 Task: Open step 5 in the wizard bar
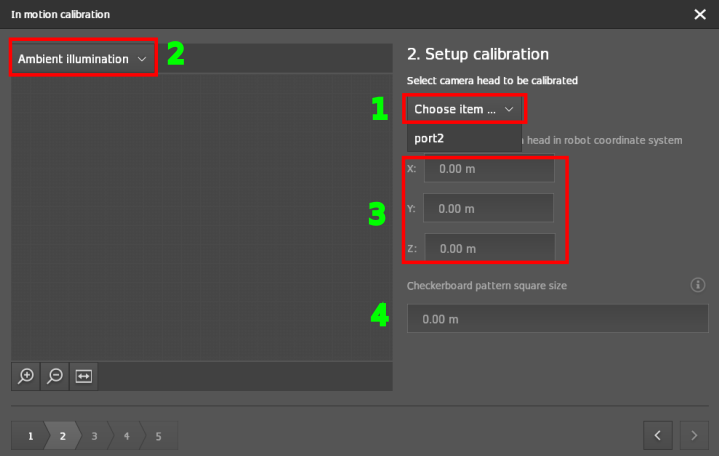158,436
